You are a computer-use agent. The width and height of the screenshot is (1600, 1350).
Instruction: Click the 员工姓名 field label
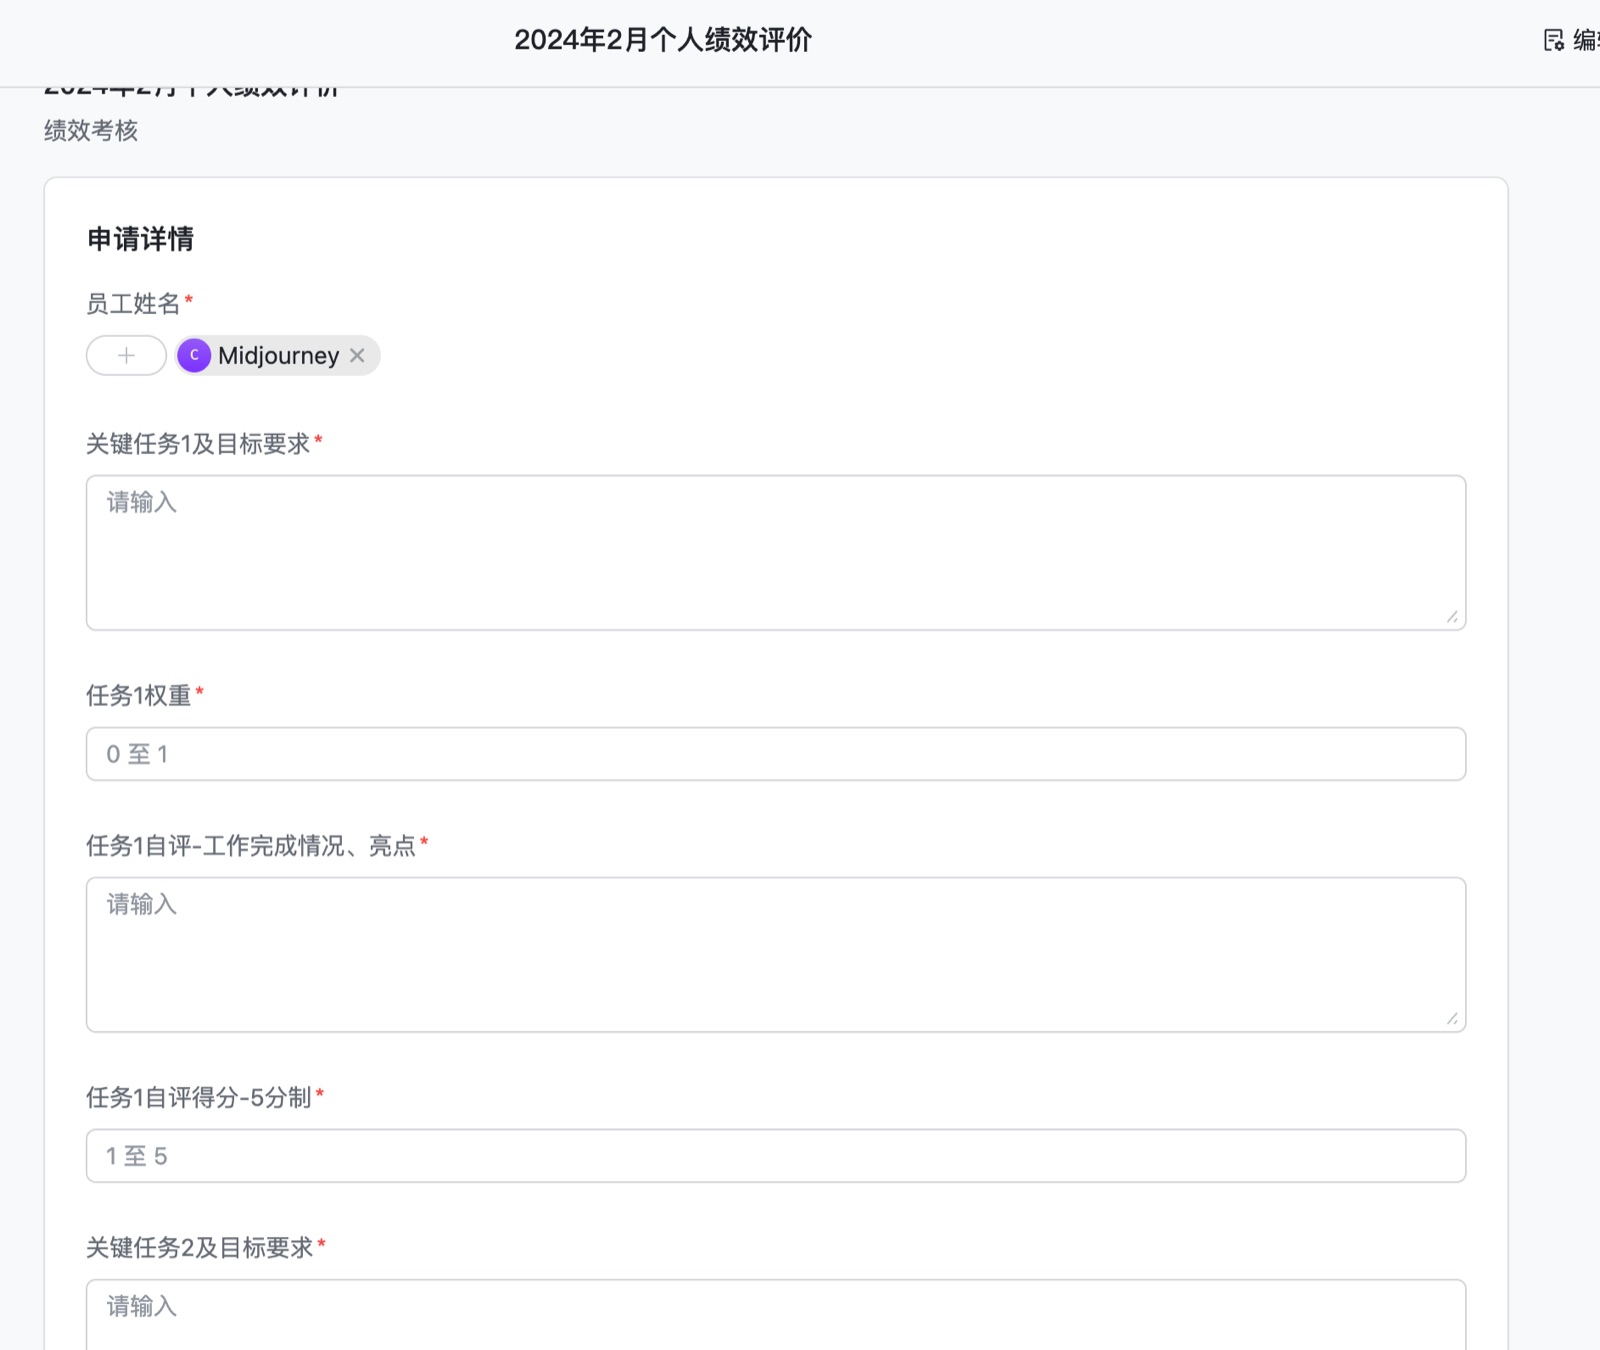pyautogui.click(x=133, y=303)
